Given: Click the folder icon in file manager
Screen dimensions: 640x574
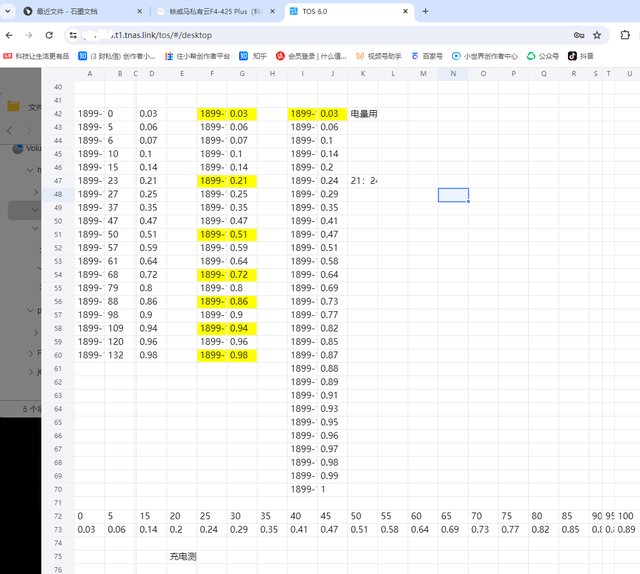Looking at the screenshot, I should [x=13, y=107].
